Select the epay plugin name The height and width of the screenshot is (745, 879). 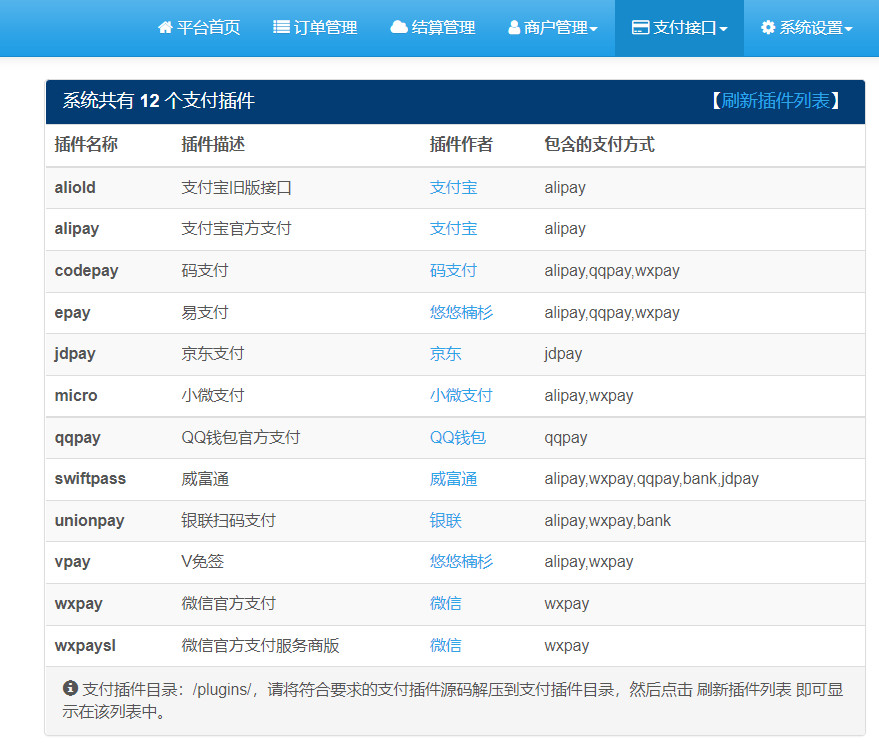[x=72, y=313]
